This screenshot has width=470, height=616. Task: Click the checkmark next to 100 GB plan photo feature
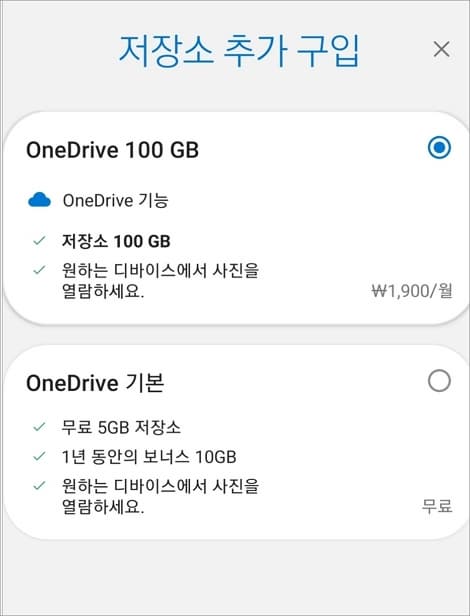pos(39,270)
